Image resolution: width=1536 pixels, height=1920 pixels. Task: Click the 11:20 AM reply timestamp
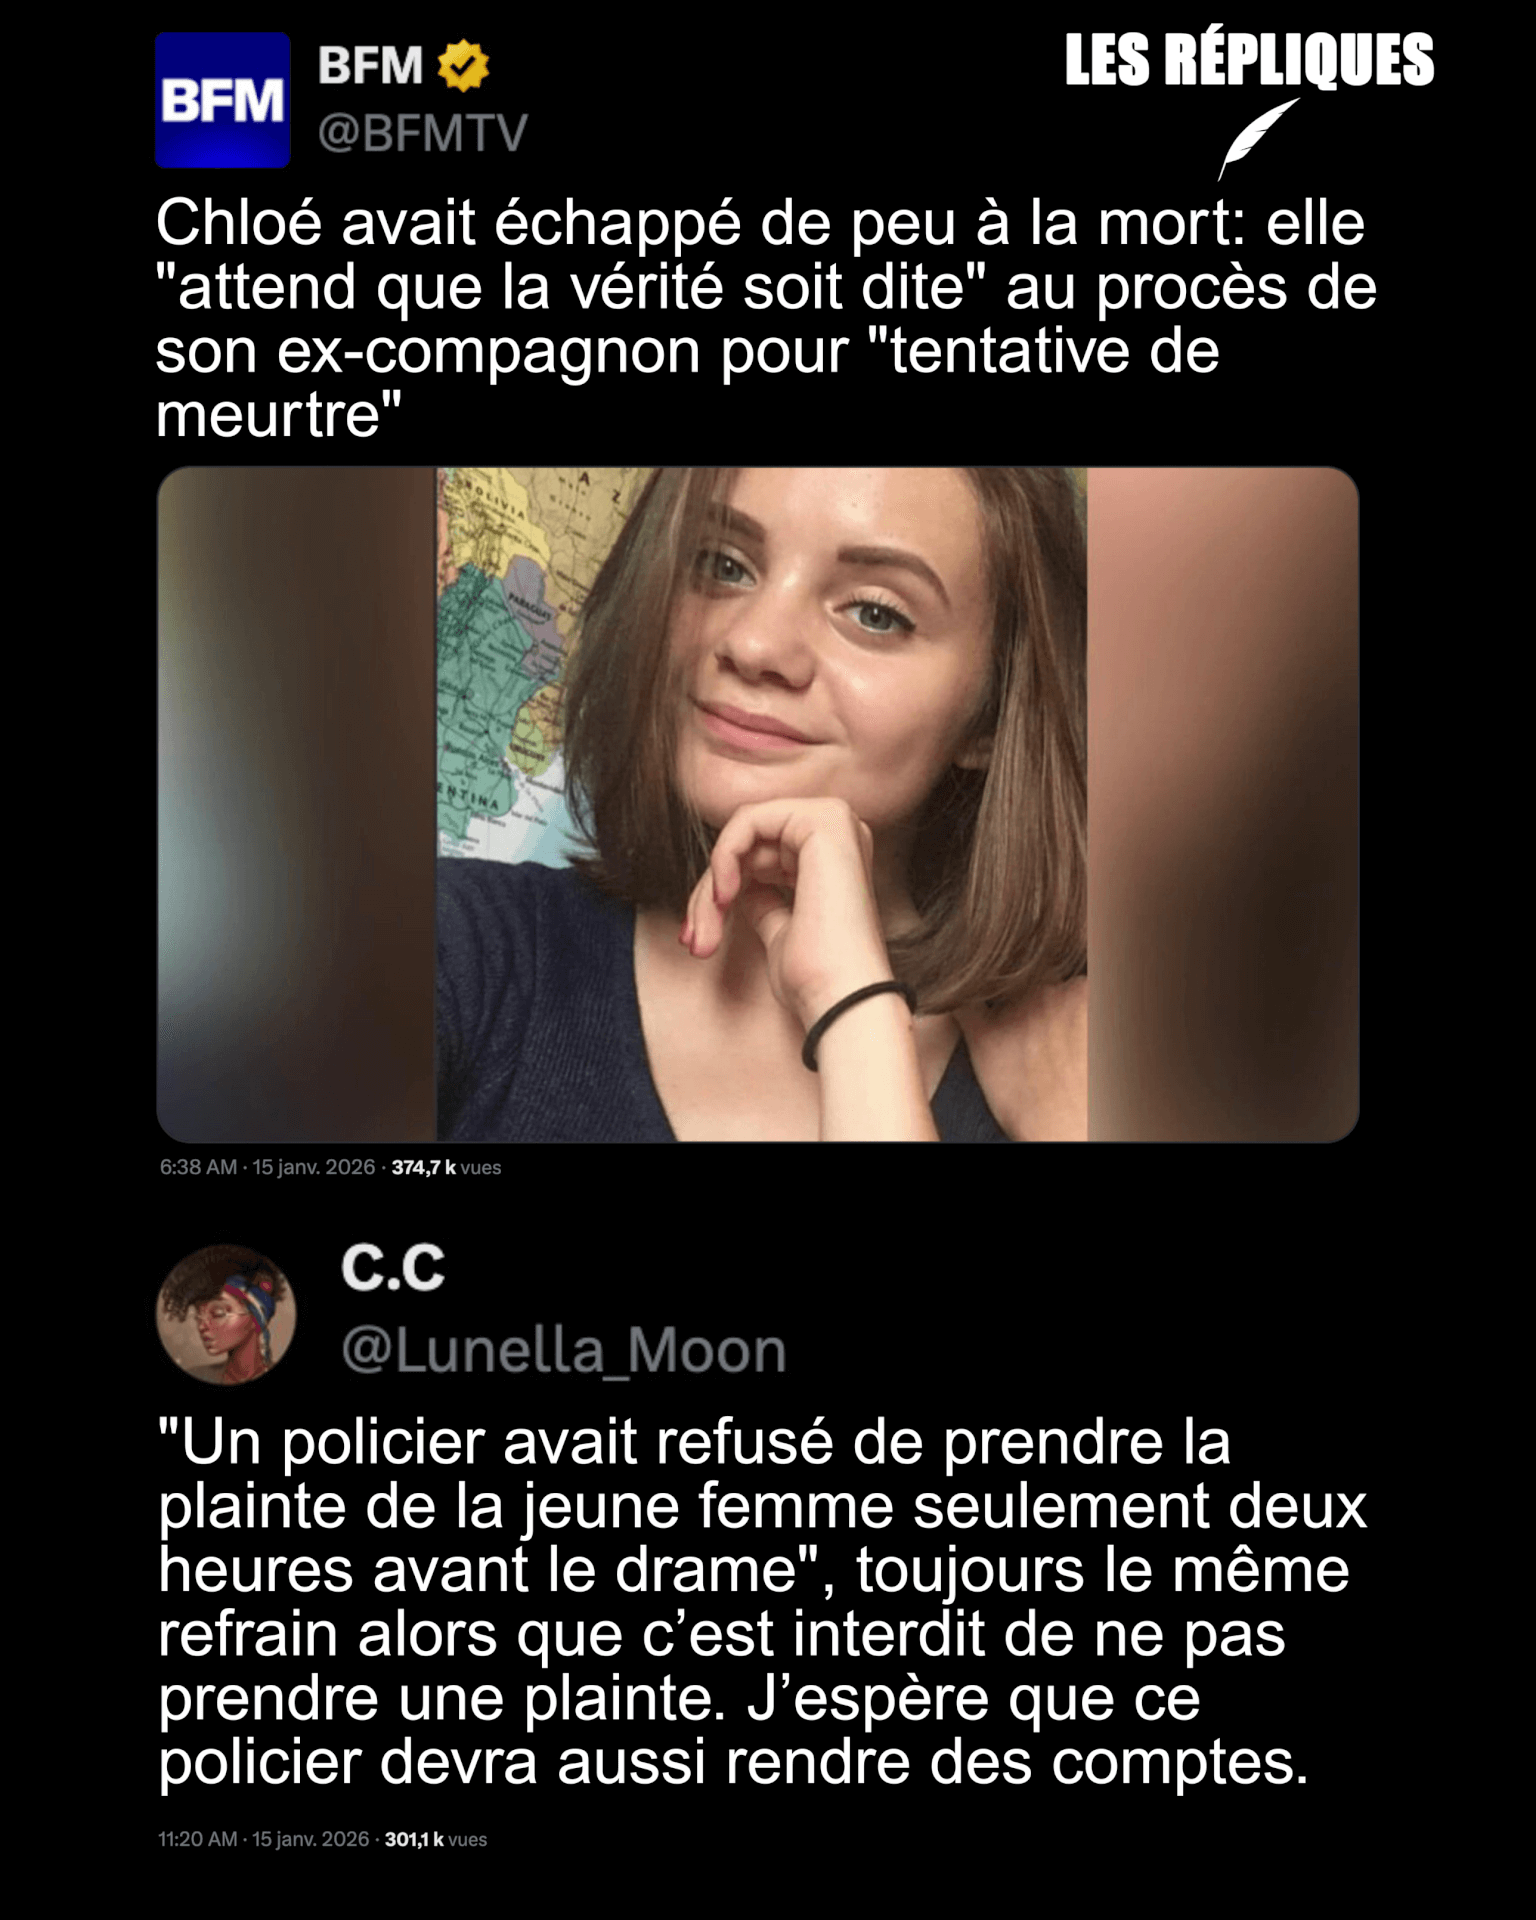pos(197,1839)
